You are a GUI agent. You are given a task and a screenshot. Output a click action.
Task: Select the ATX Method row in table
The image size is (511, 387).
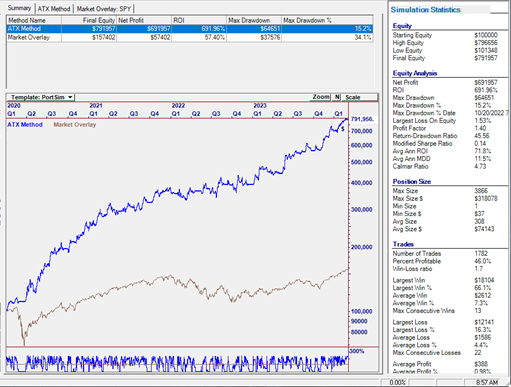(x=189, y=29)
